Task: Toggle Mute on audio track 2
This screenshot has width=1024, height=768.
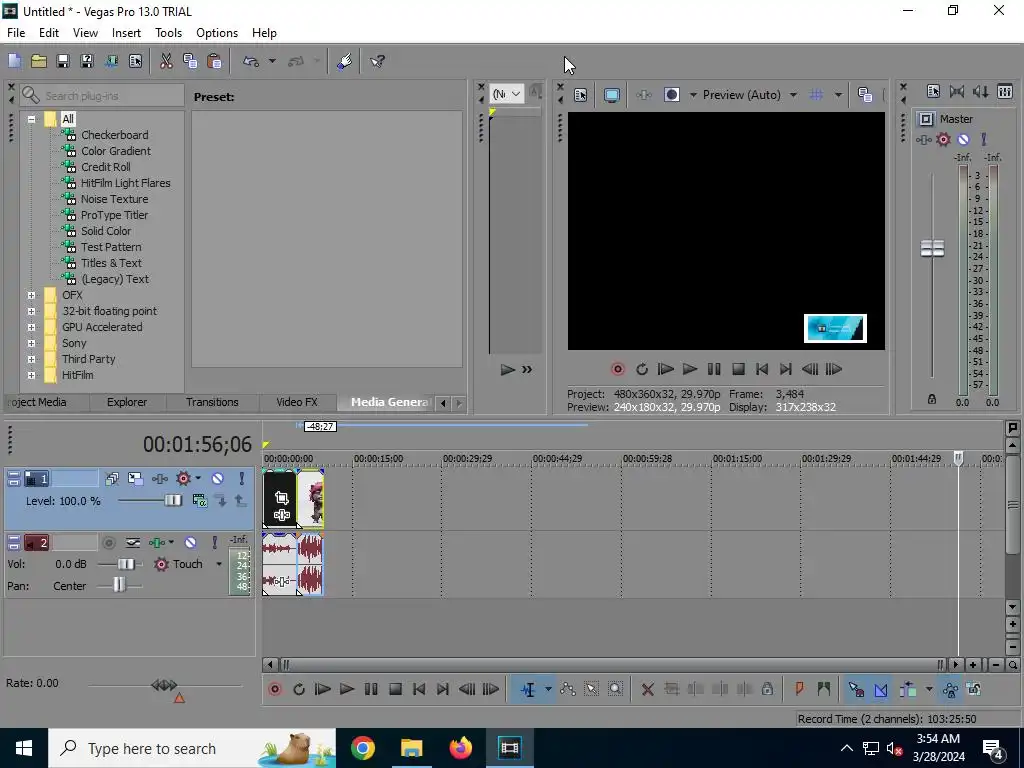Action: pyautogui.click(x=190, y=542)
